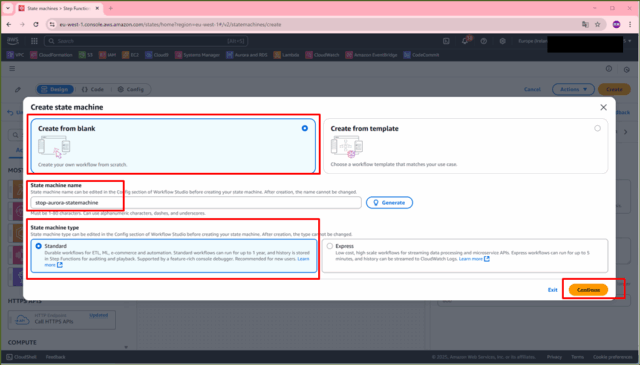Reload the browser page
Image resolution: width=640 pixels, height=365 pixels.
[x=36, y=24]
